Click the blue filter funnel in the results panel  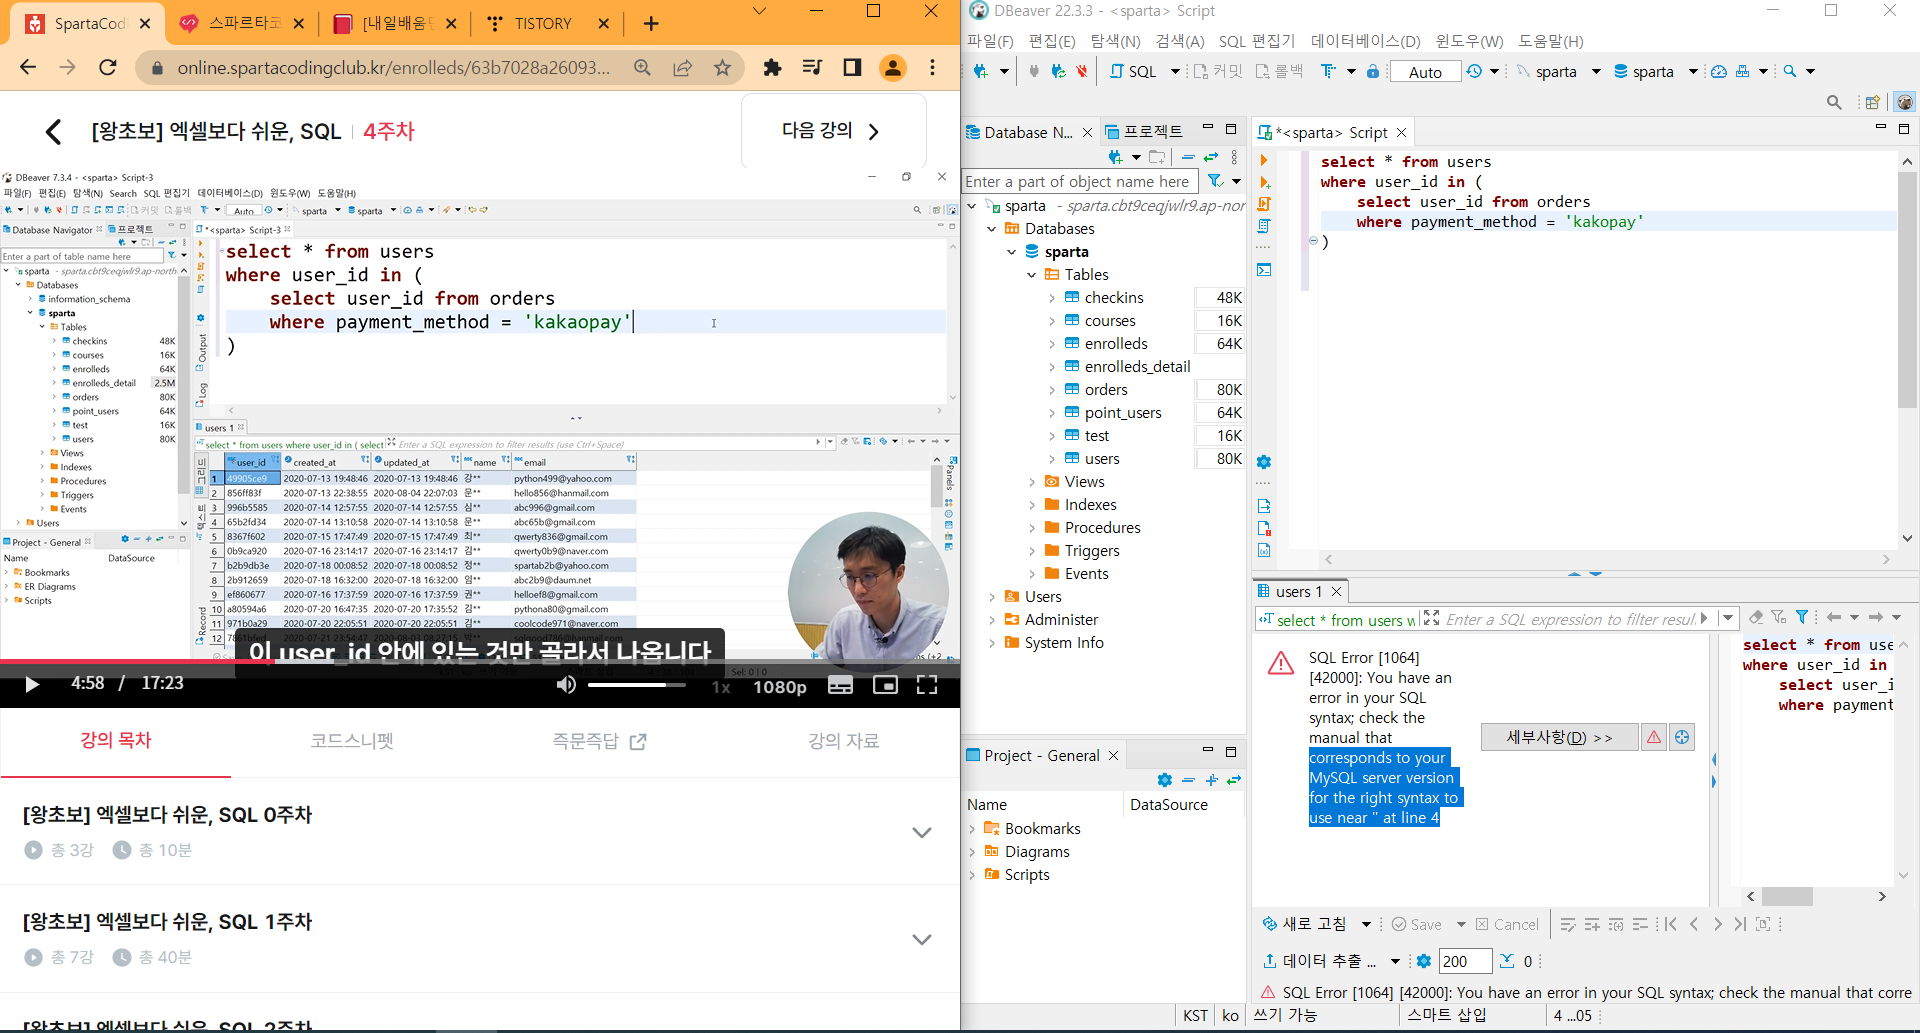tap(1802, 618)
